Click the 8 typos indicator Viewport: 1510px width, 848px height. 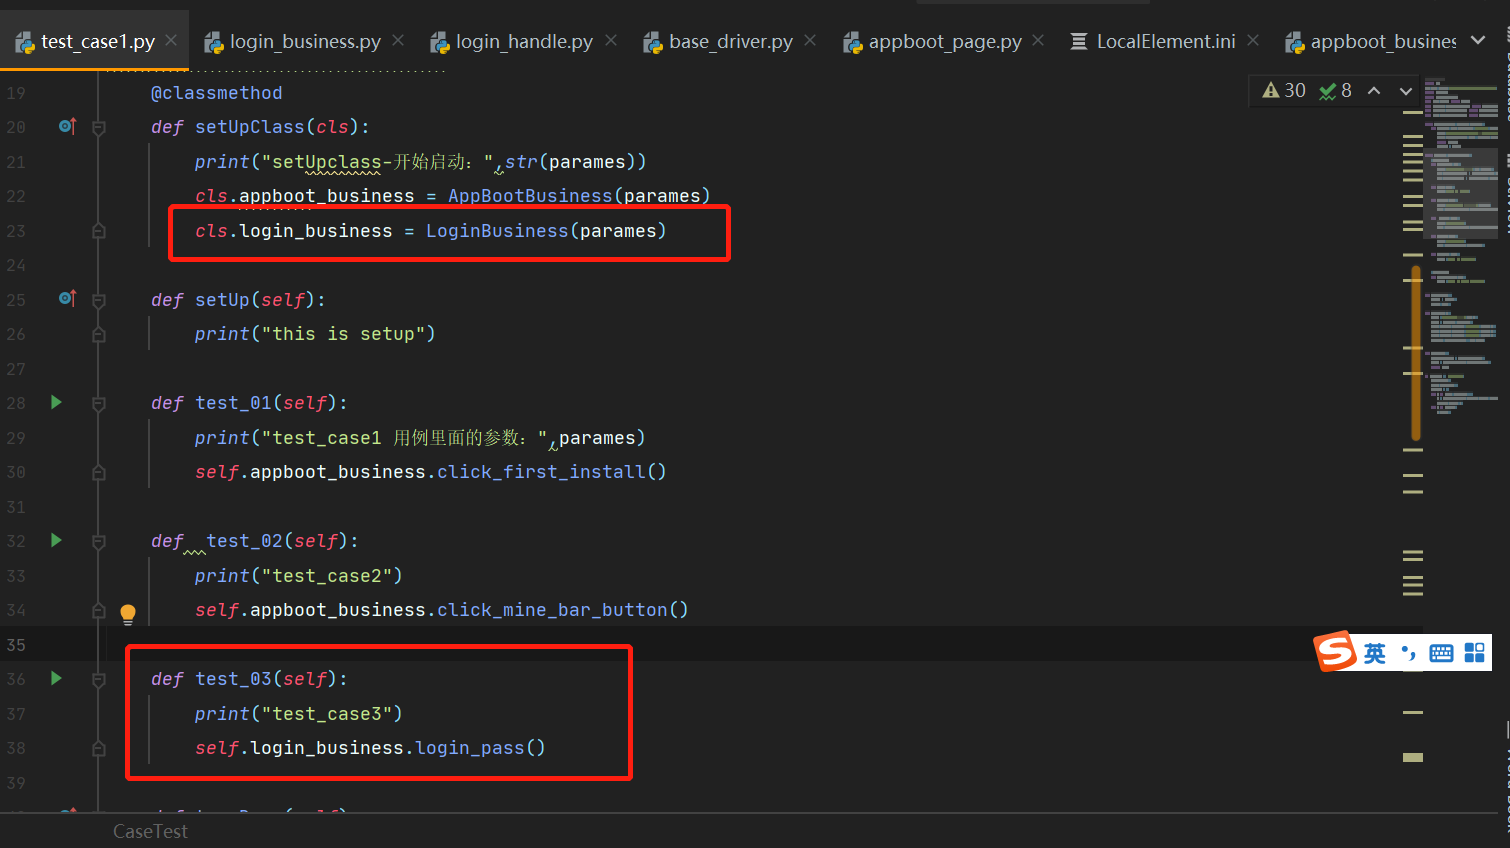[1335, 90]
